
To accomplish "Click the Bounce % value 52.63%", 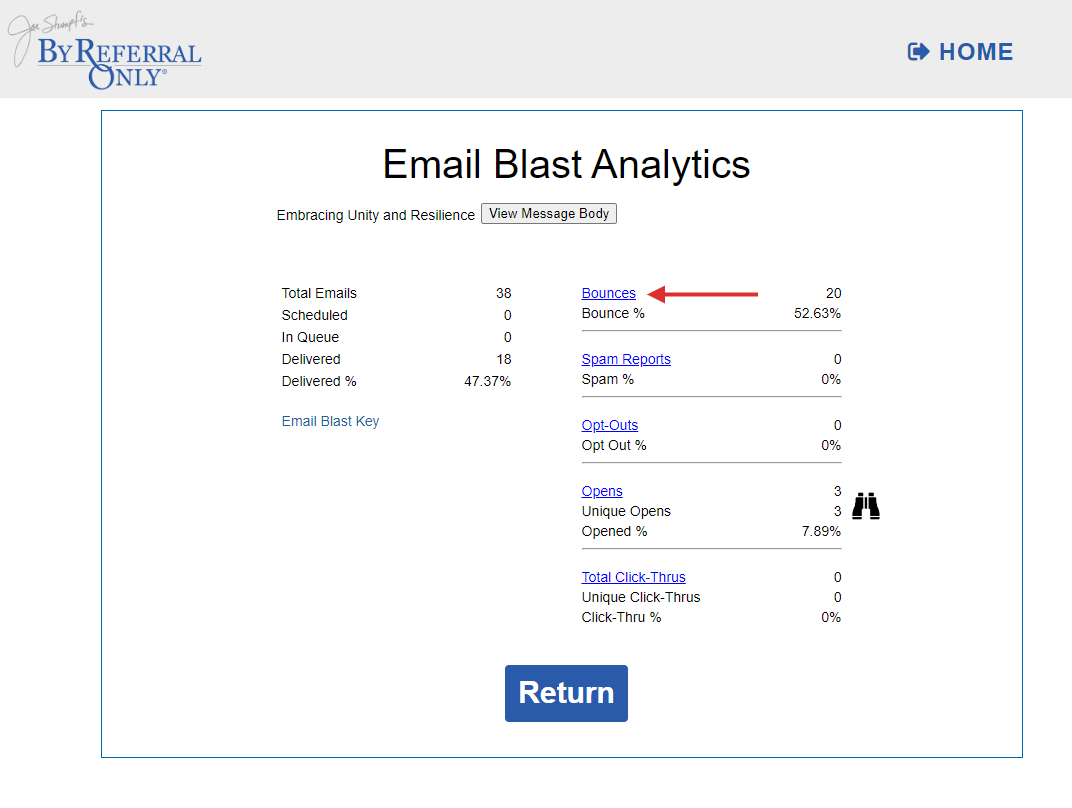I will tap(817, 314).
